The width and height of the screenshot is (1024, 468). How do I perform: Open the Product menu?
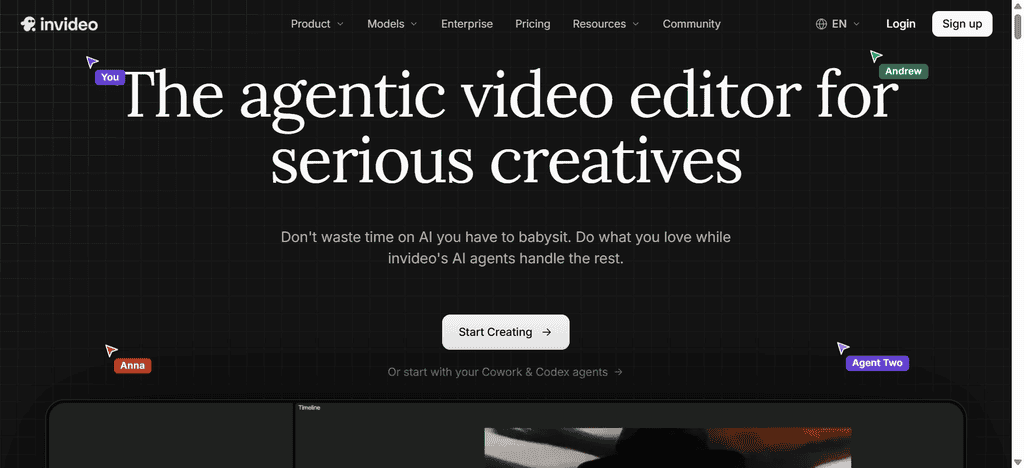click(317, 24)
